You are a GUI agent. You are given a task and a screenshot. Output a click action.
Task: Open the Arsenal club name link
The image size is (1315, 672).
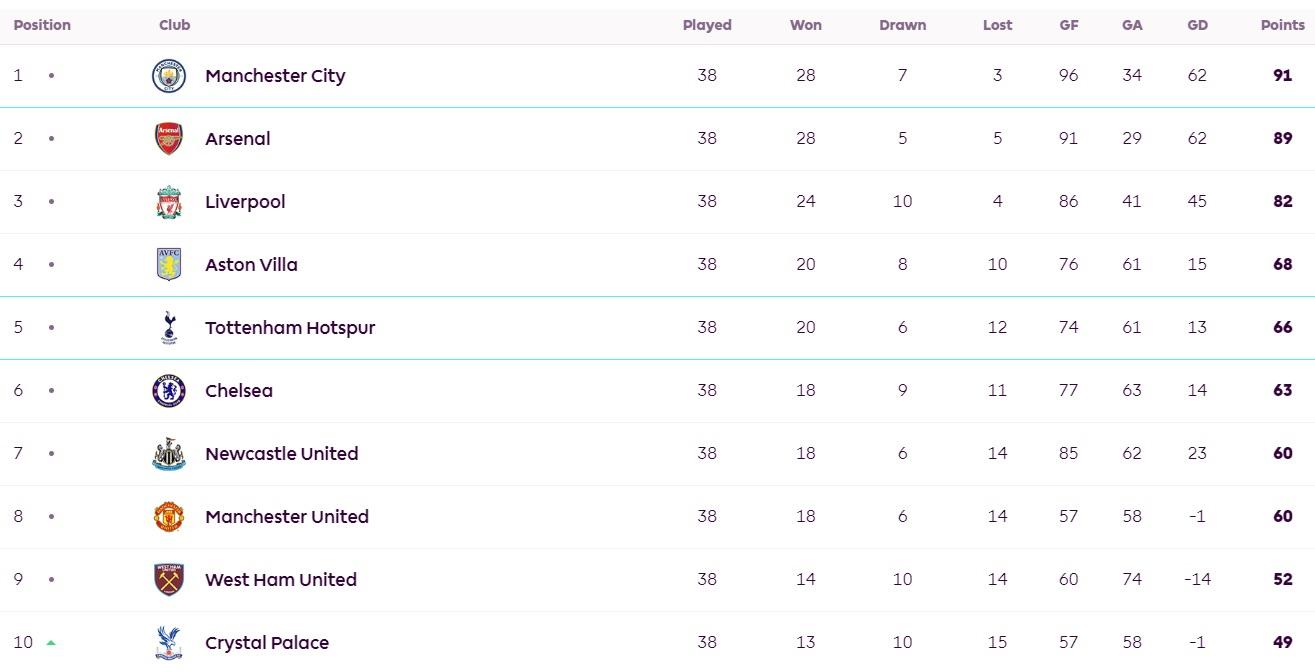(x=238, y=139)
